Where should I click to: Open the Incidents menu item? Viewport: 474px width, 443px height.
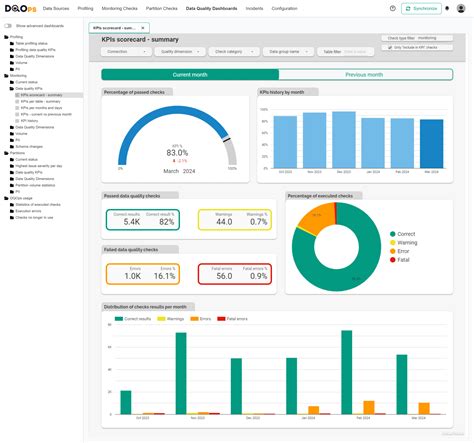254,8
